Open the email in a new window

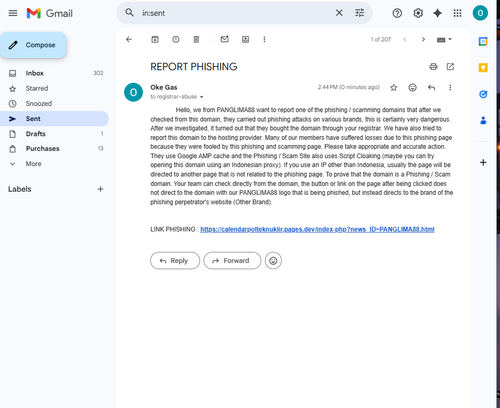click(x=450, y=67)
